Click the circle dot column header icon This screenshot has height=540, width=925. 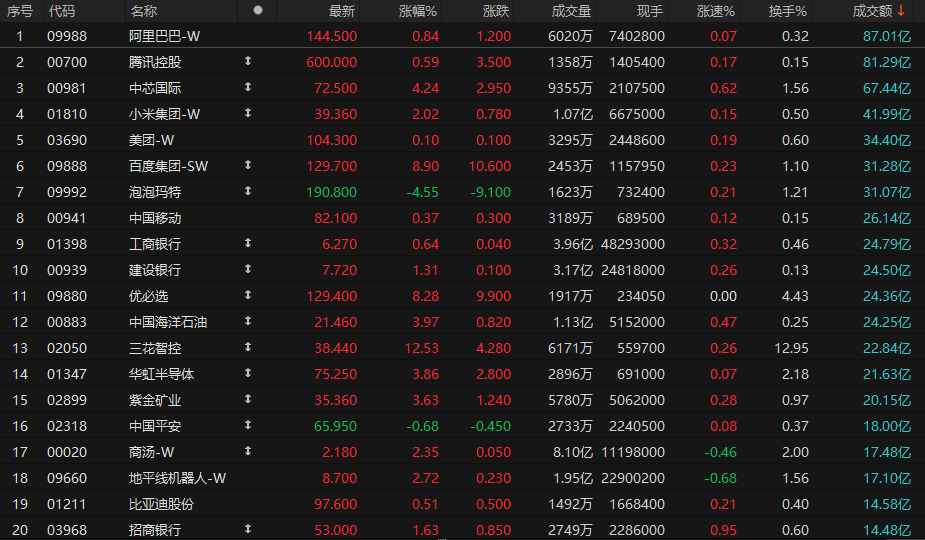coord(258,10)
